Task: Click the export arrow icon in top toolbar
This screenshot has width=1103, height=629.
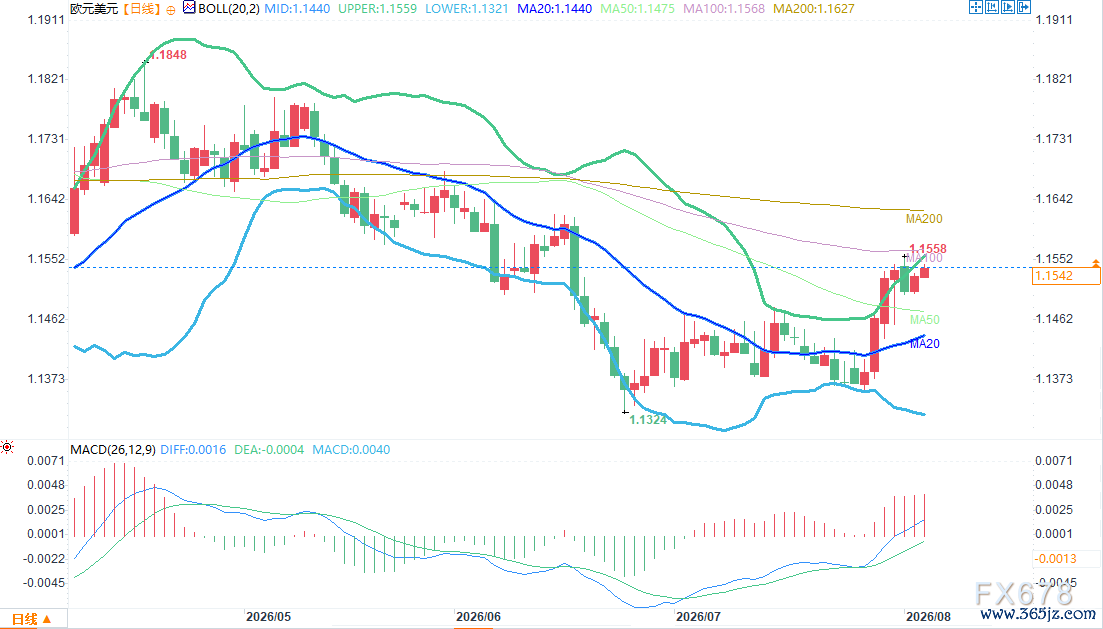Action: (1024, 8)
